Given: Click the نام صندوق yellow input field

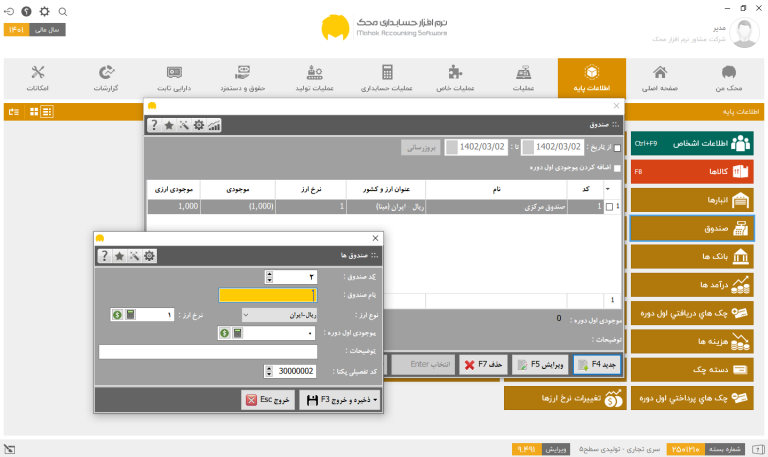Looking at the screenshot, I should (x=268, y=295).
